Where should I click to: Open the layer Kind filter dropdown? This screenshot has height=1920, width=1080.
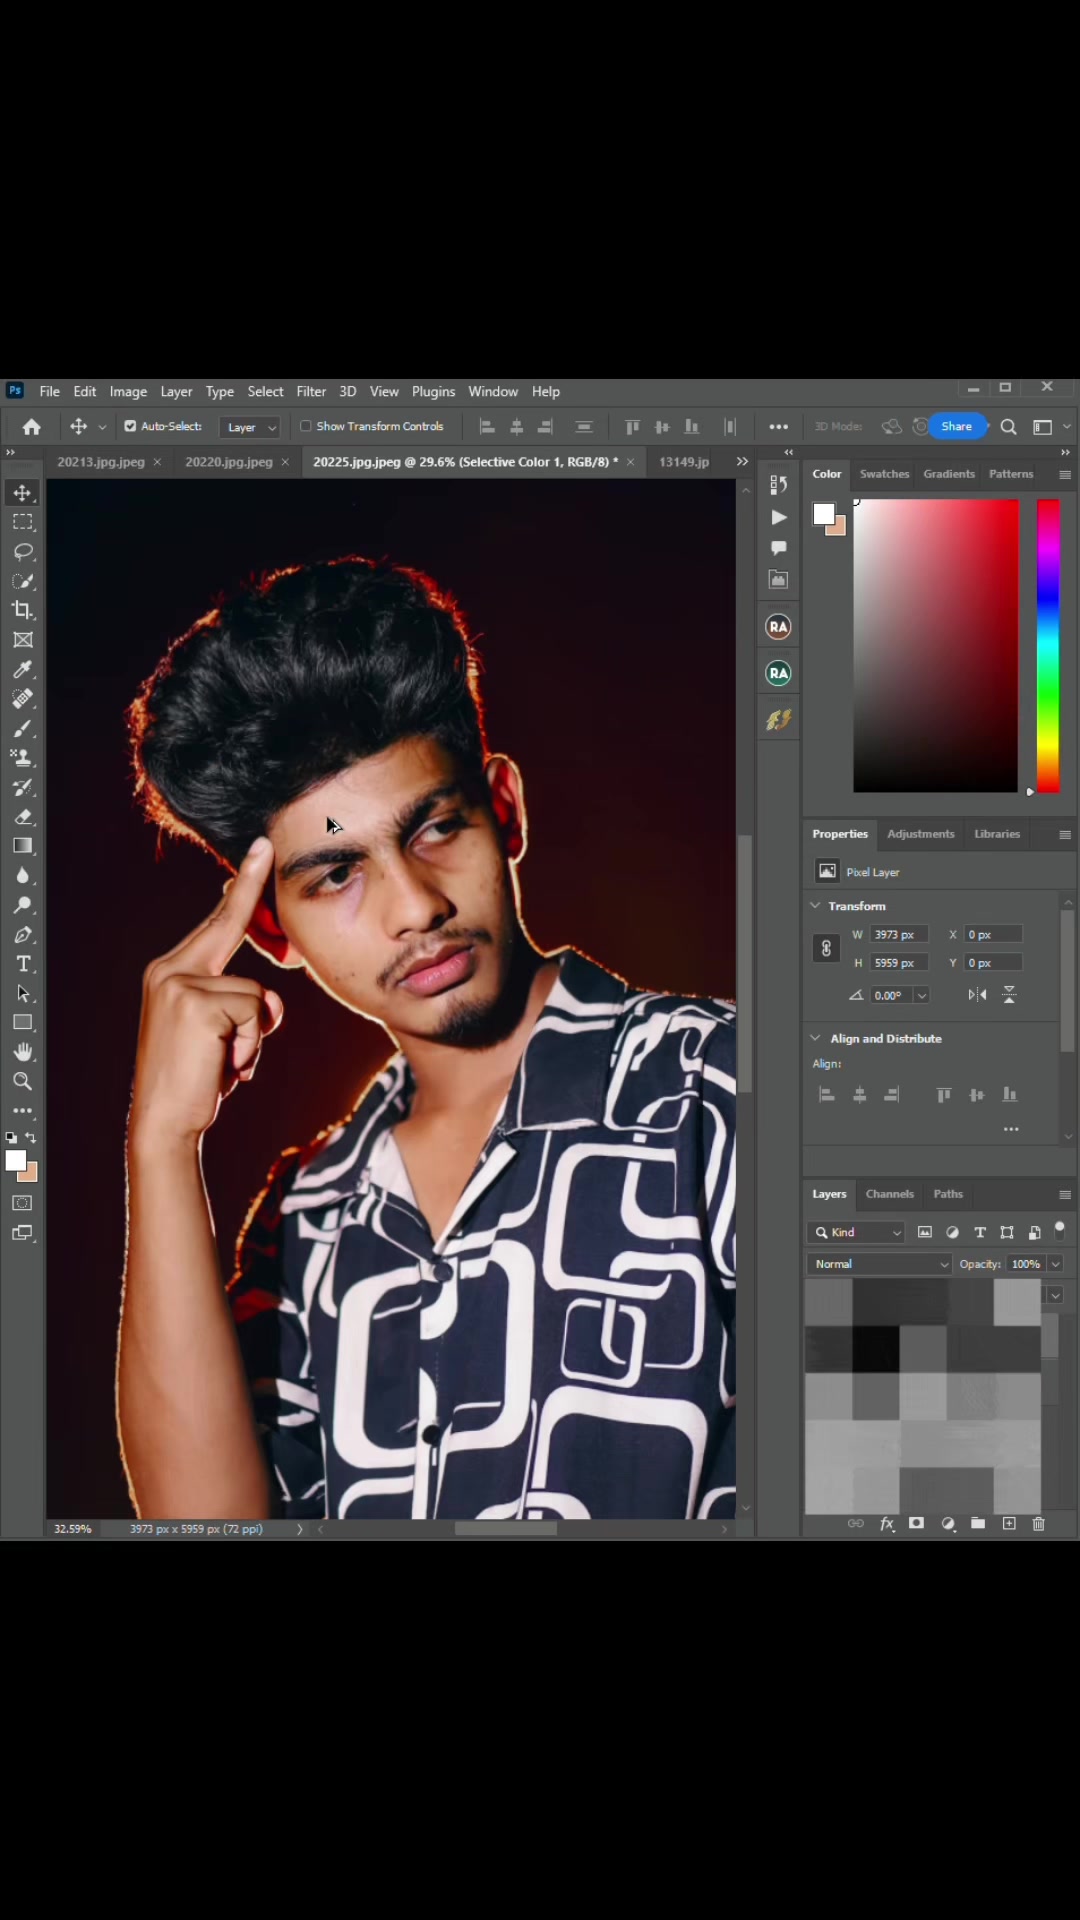[857, 1233]
